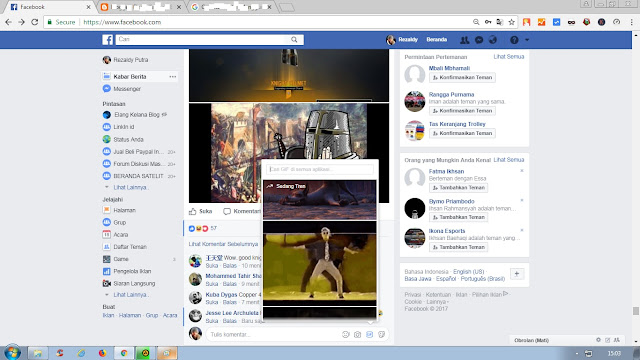
Task: Open the quick help question mark icon
Action: [x=514, y=40]
